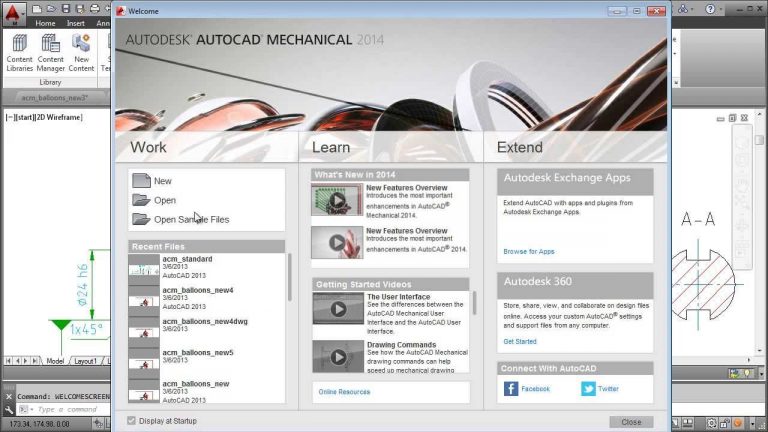Toggle the Display at Startup checkbox
The image size is (768, 432).
(131, 420)
